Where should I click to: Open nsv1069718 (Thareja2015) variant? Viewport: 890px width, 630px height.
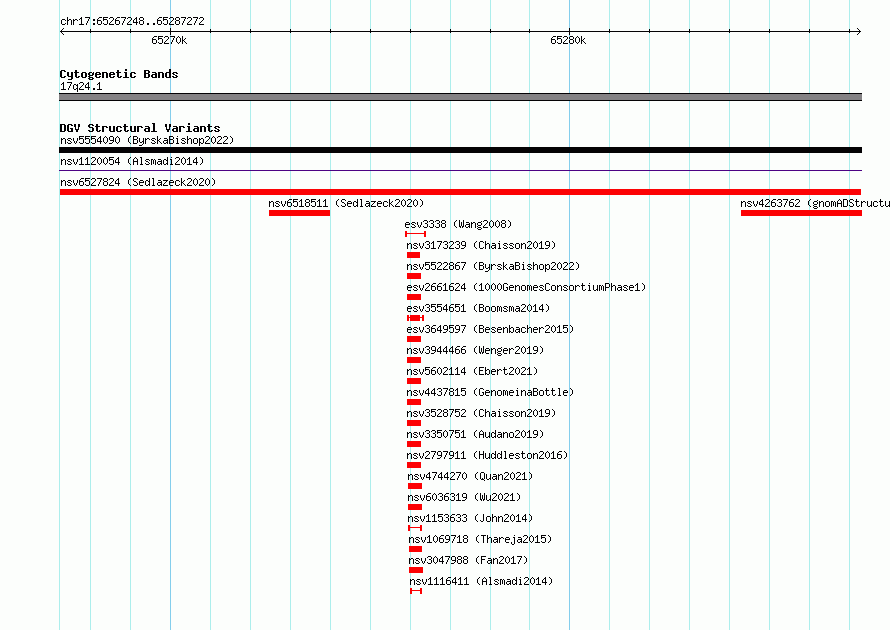click(x=480, y=539)
